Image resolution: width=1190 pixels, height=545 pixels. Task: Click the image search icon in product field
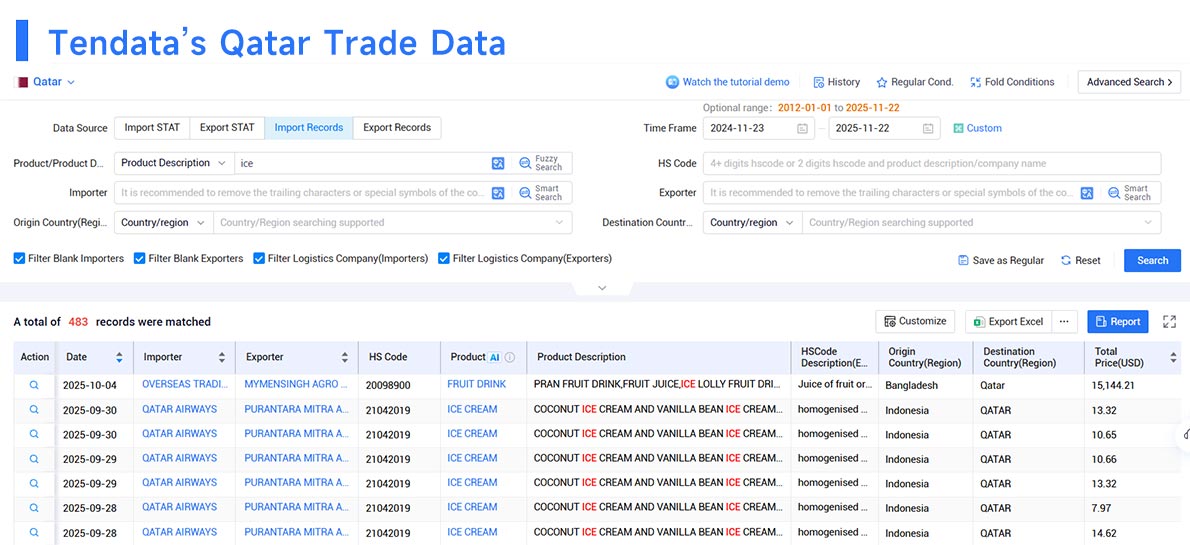click(x=498, y=163)
